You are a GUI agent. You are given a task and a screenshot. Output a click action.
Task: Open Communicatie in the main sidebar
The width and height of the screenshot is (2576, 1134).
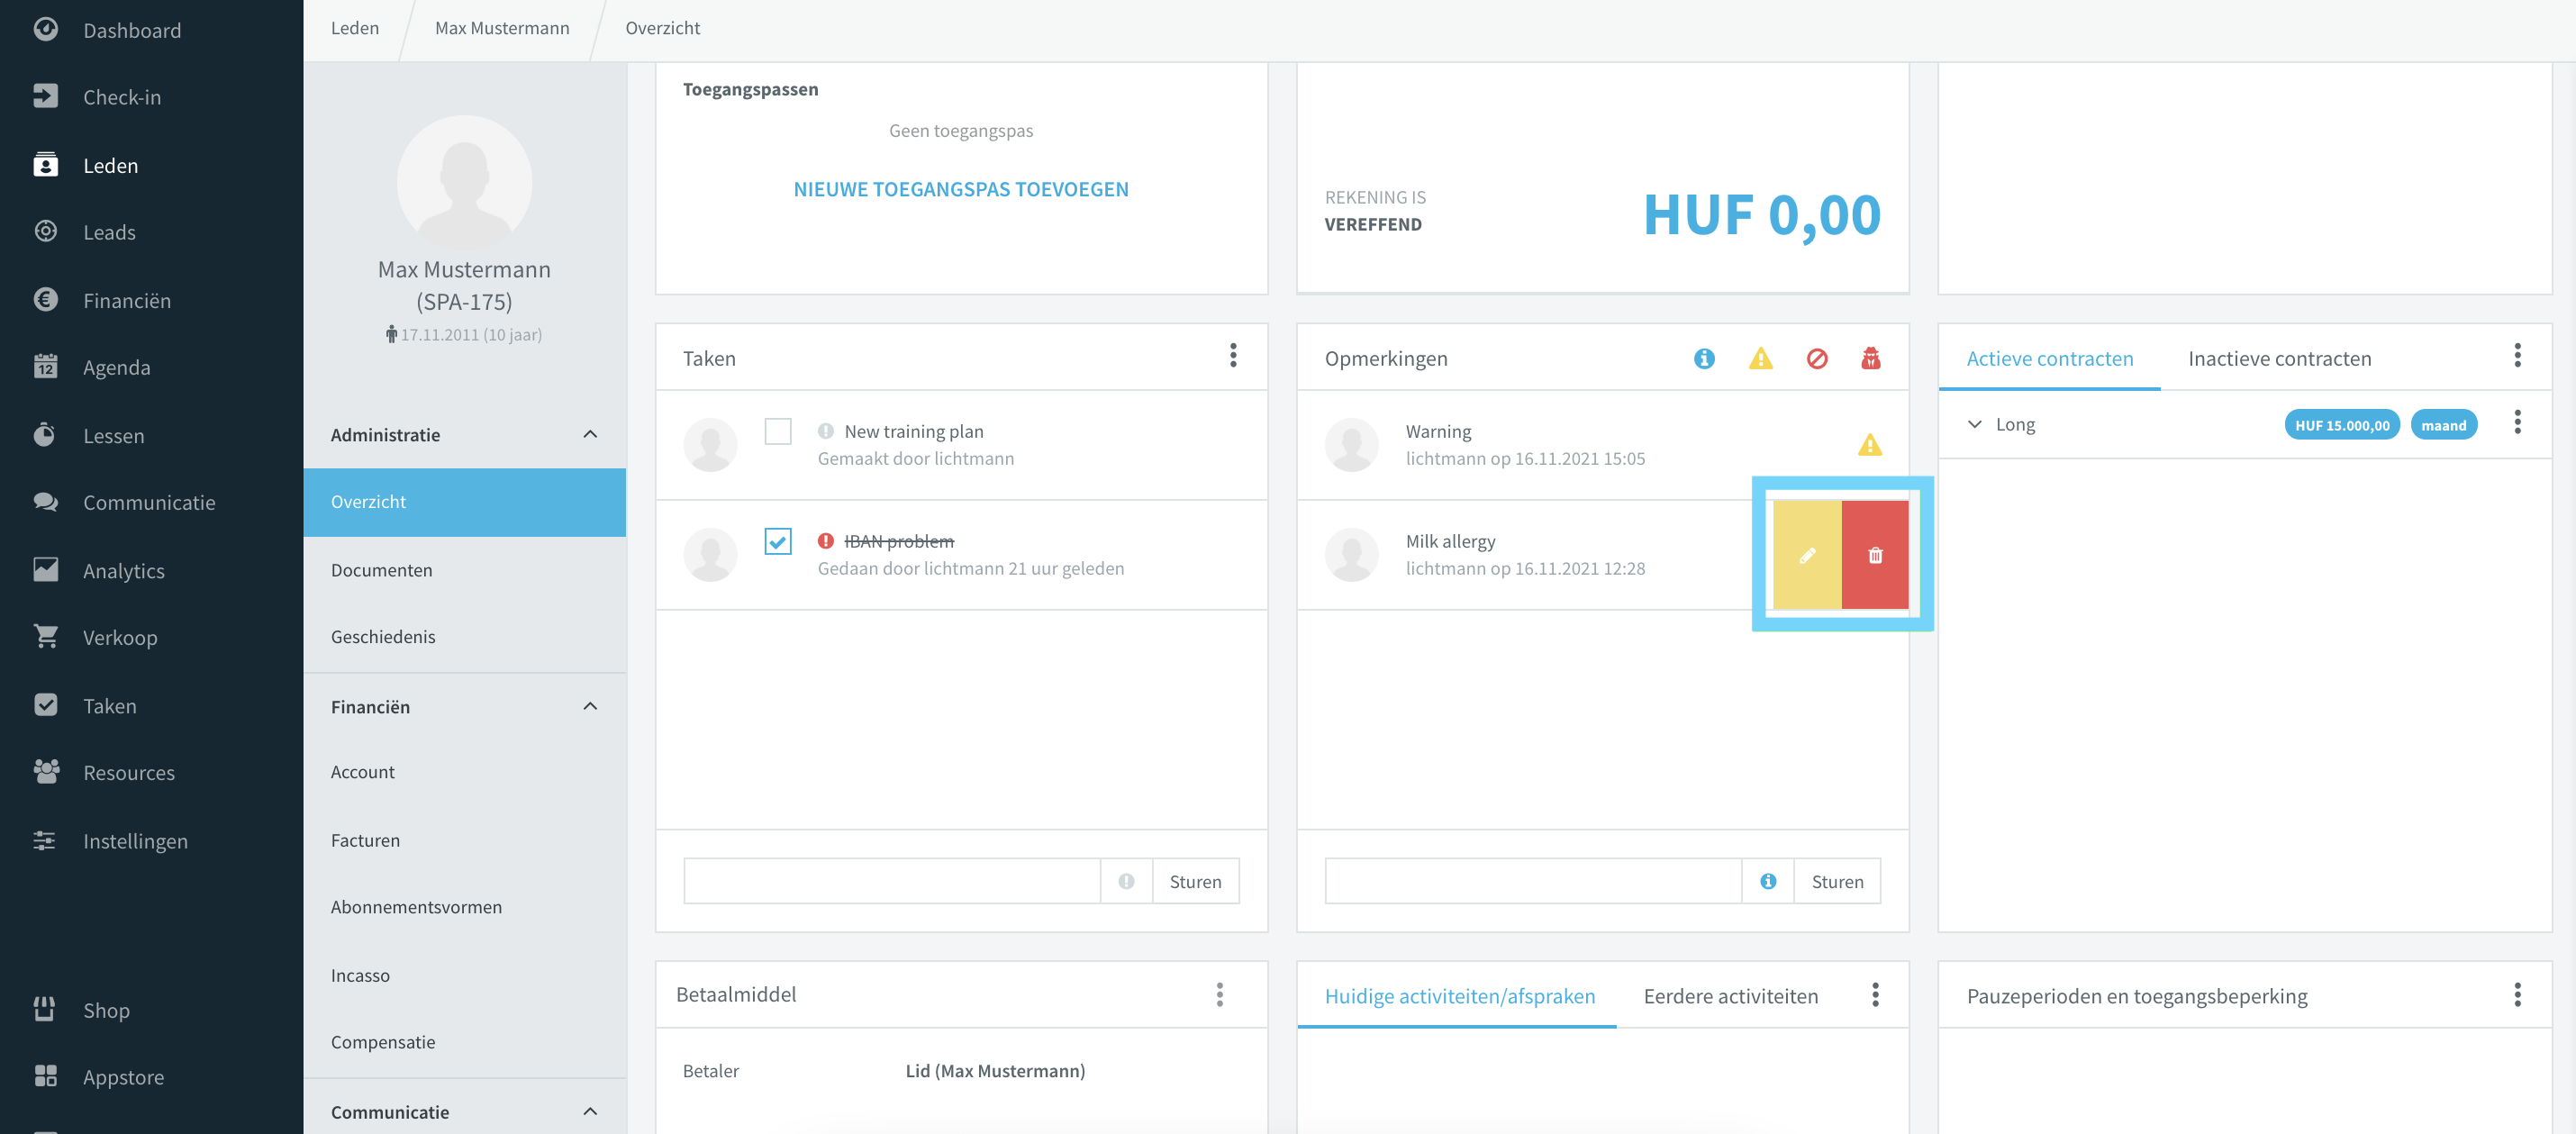(149, 502)
